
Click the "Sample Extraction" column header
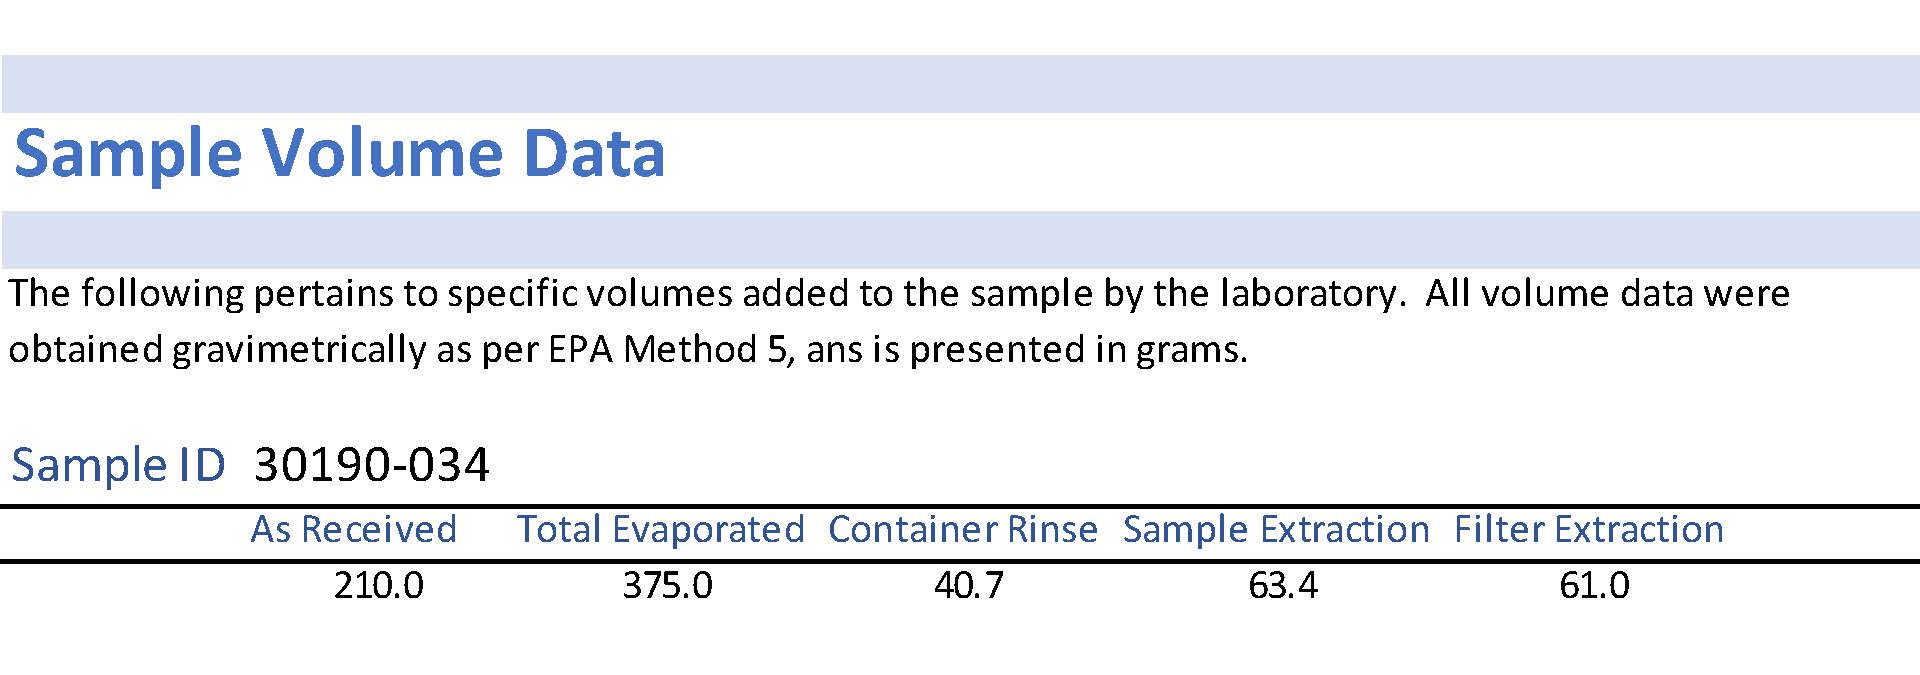coord(1276,529)
